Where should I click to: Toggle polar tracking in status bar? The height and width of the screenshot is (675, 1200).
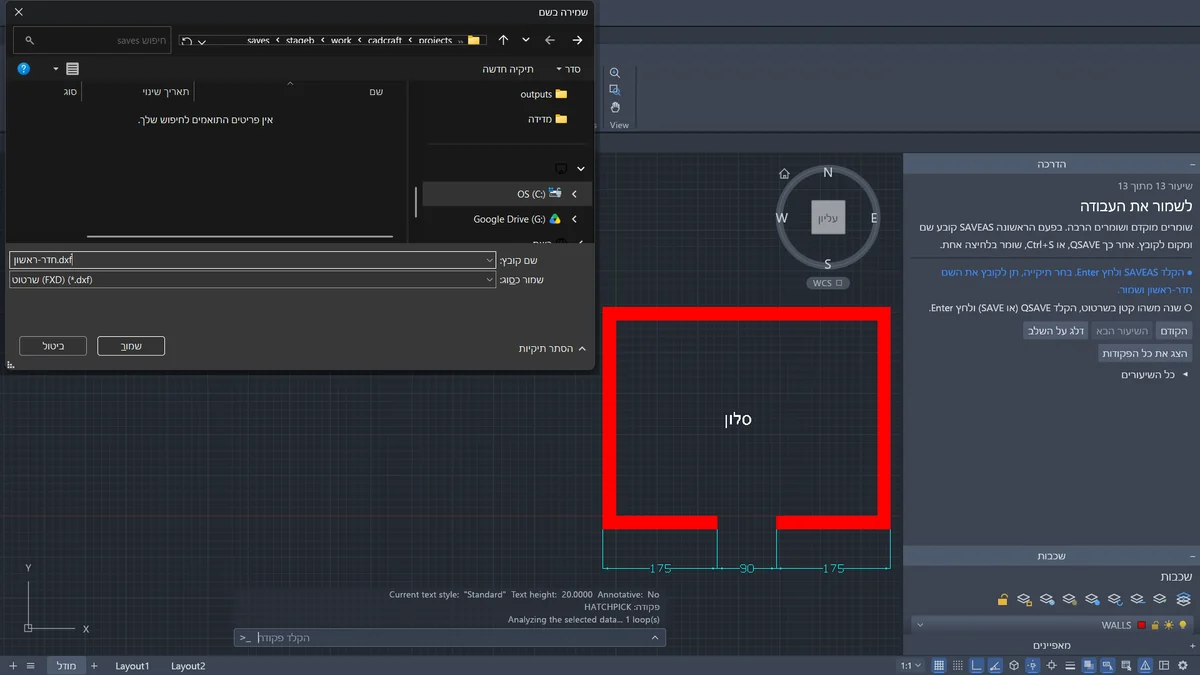pos(995,665)
